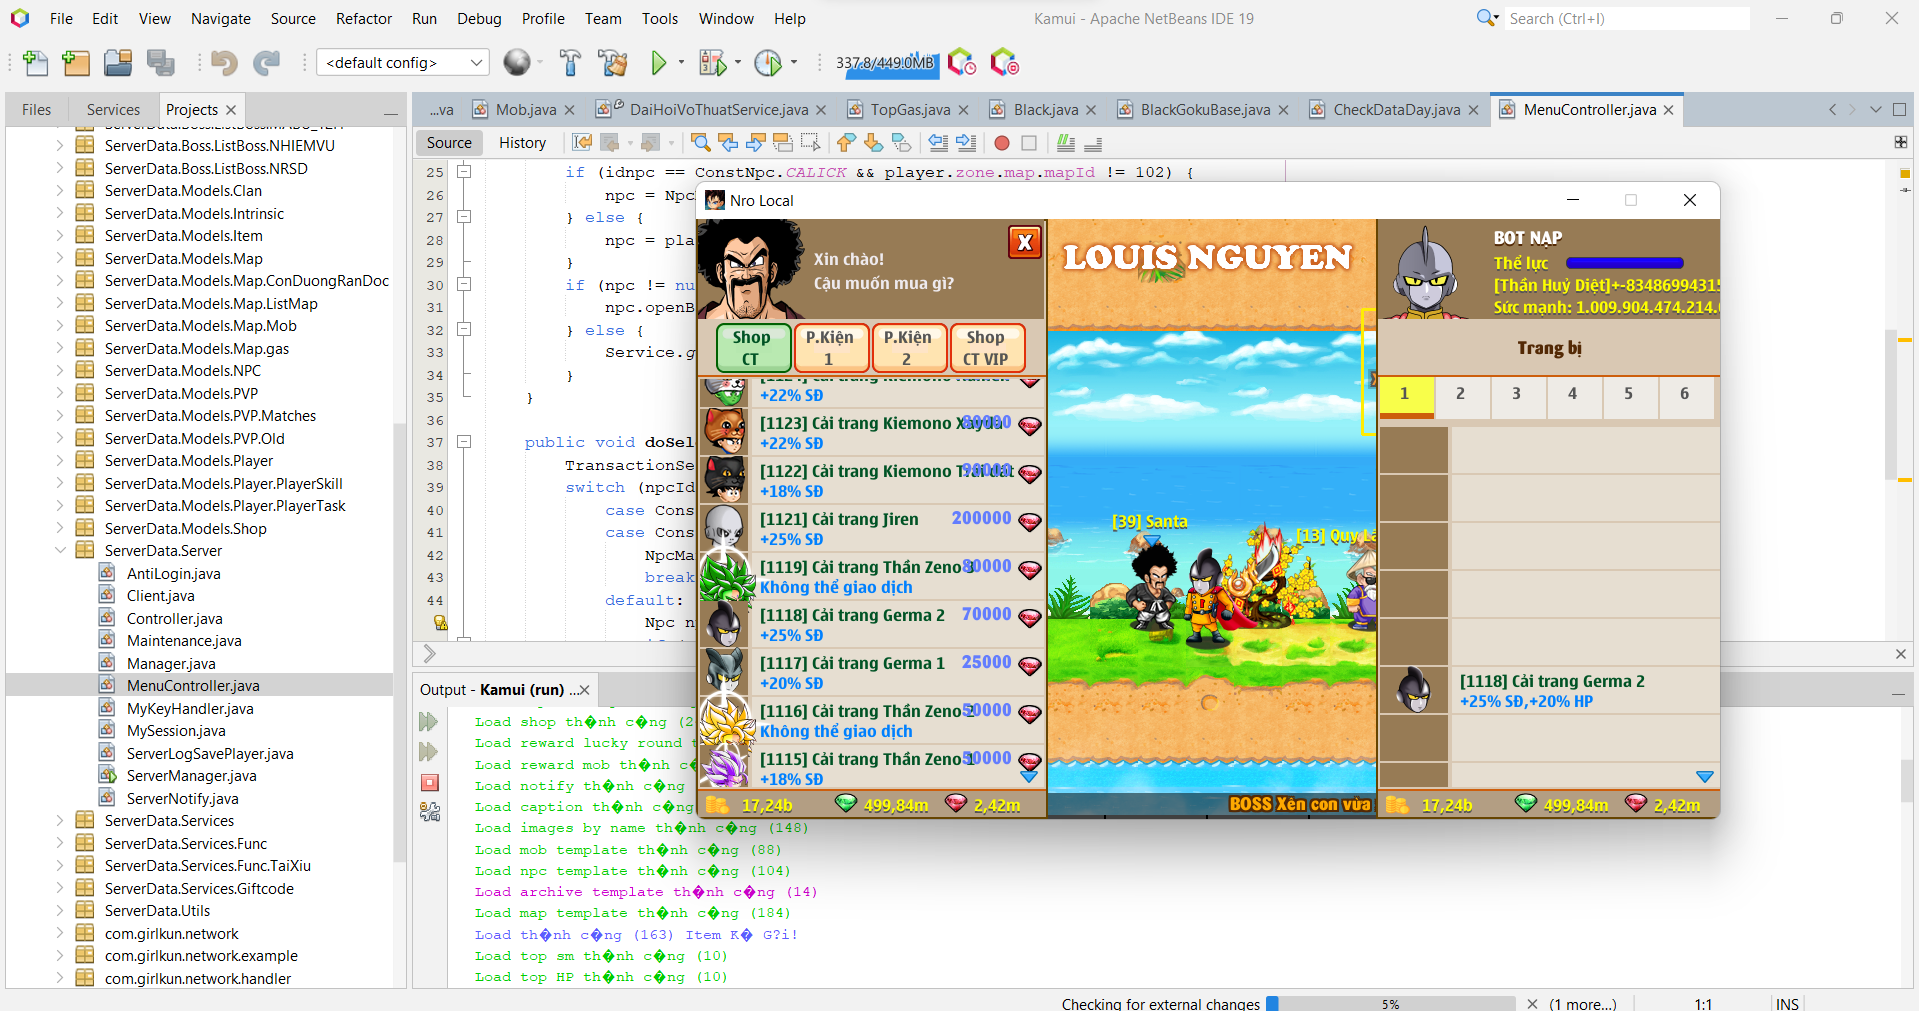
Task: Click Find Selection magnifier icon in editor
Action: [700, 143]
